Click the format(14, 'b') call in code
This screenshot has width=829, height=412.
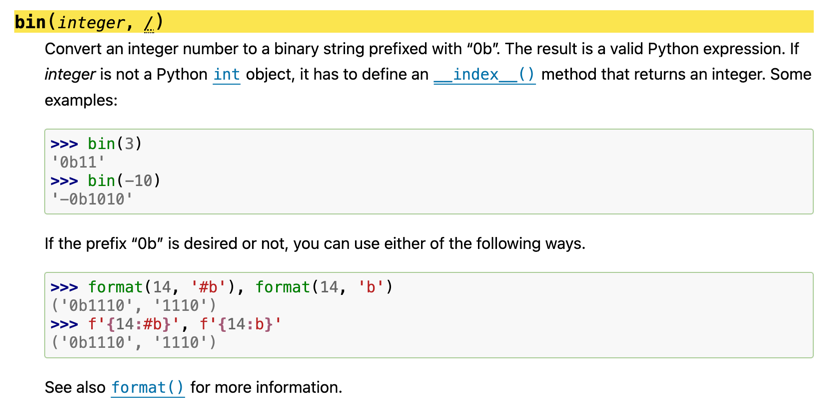[324, 287]
